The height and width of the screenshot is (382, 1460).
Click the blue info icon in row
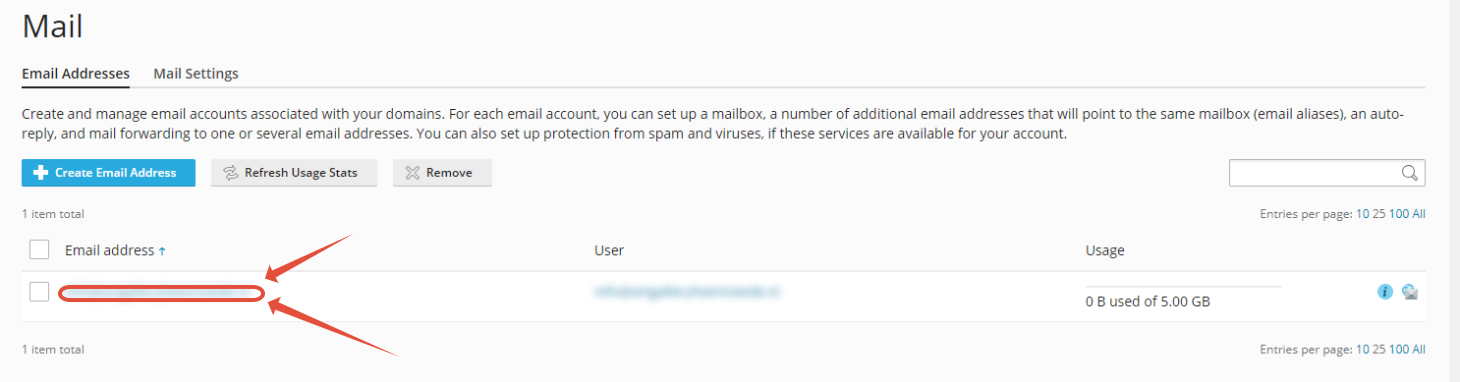[1385, 292]
